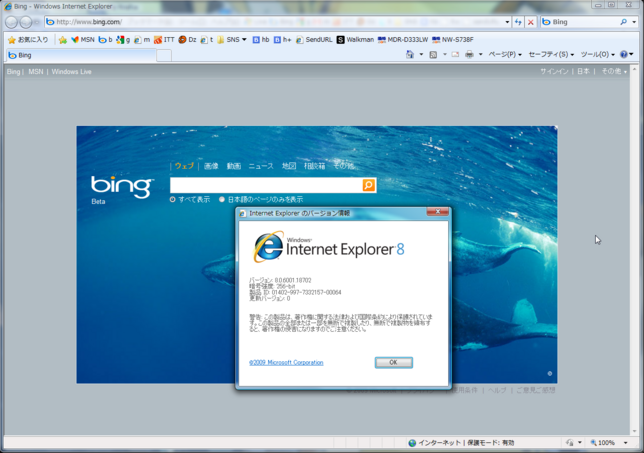Open the 't' favorites bar shortcut

(207, 40)
